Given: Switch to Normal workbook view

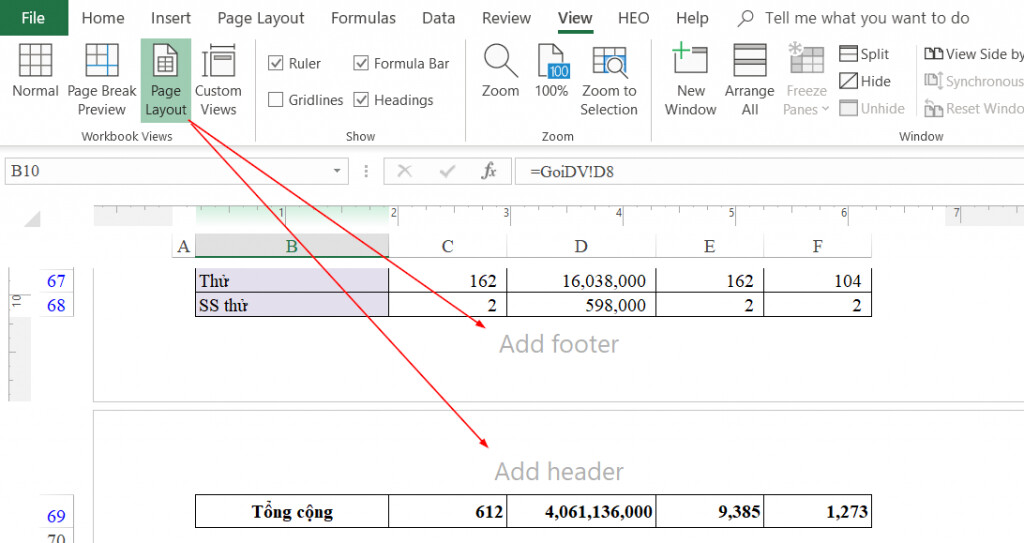Looking at the screenshot, I should (35, 71).
